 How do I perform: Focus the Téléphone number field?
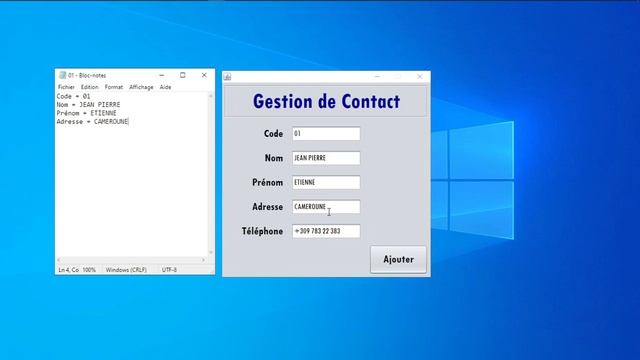click(326, 231)
